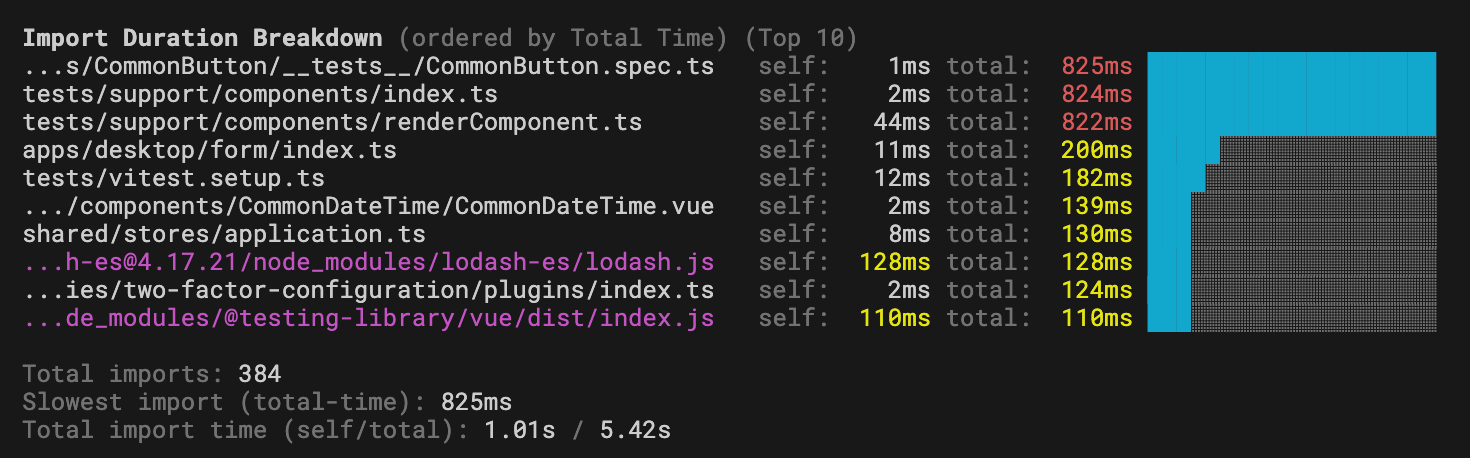Viewport: 1470px width, 458px height.
Task: Open the apps/desktop/form/index.ts path
Action: (x=209, y=151)
